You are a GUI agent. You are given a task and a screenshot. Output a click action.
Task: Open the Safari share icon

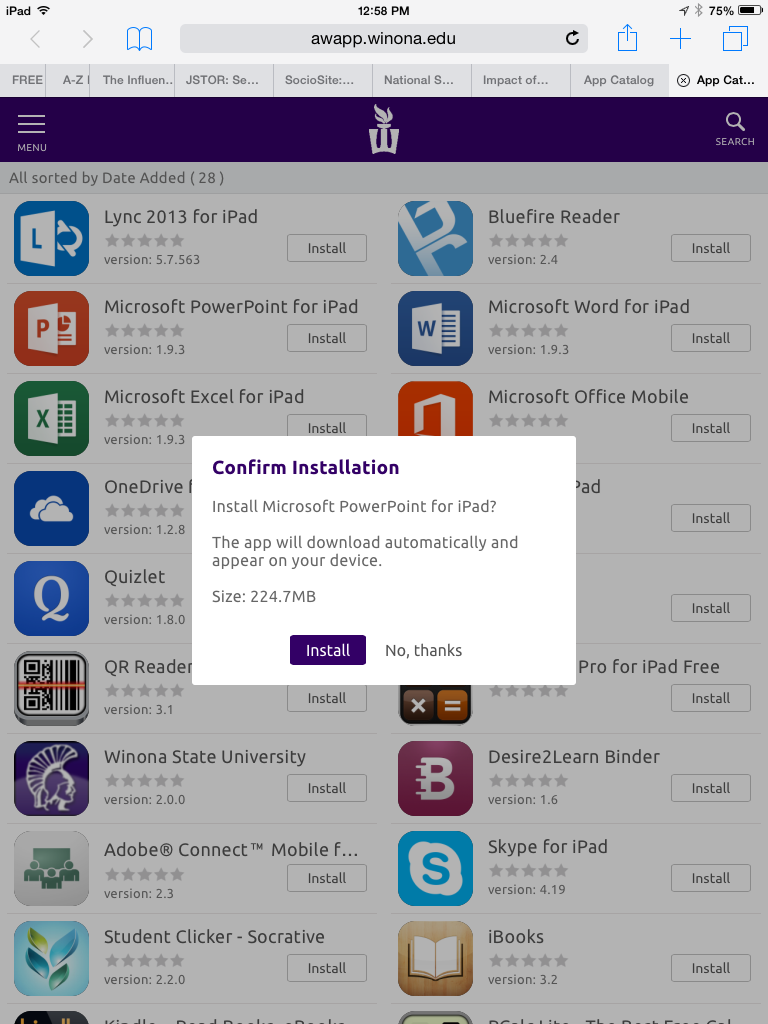click(x=627, y=39)
